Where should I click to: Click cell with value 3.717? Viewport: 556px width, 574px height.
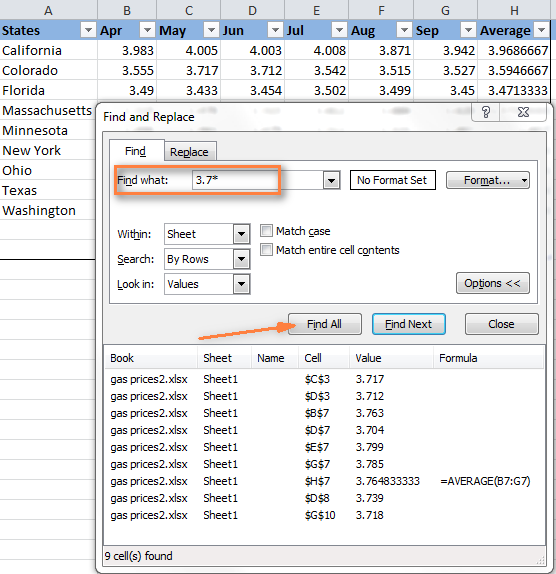pyautogui.click(x=189, y=70)
